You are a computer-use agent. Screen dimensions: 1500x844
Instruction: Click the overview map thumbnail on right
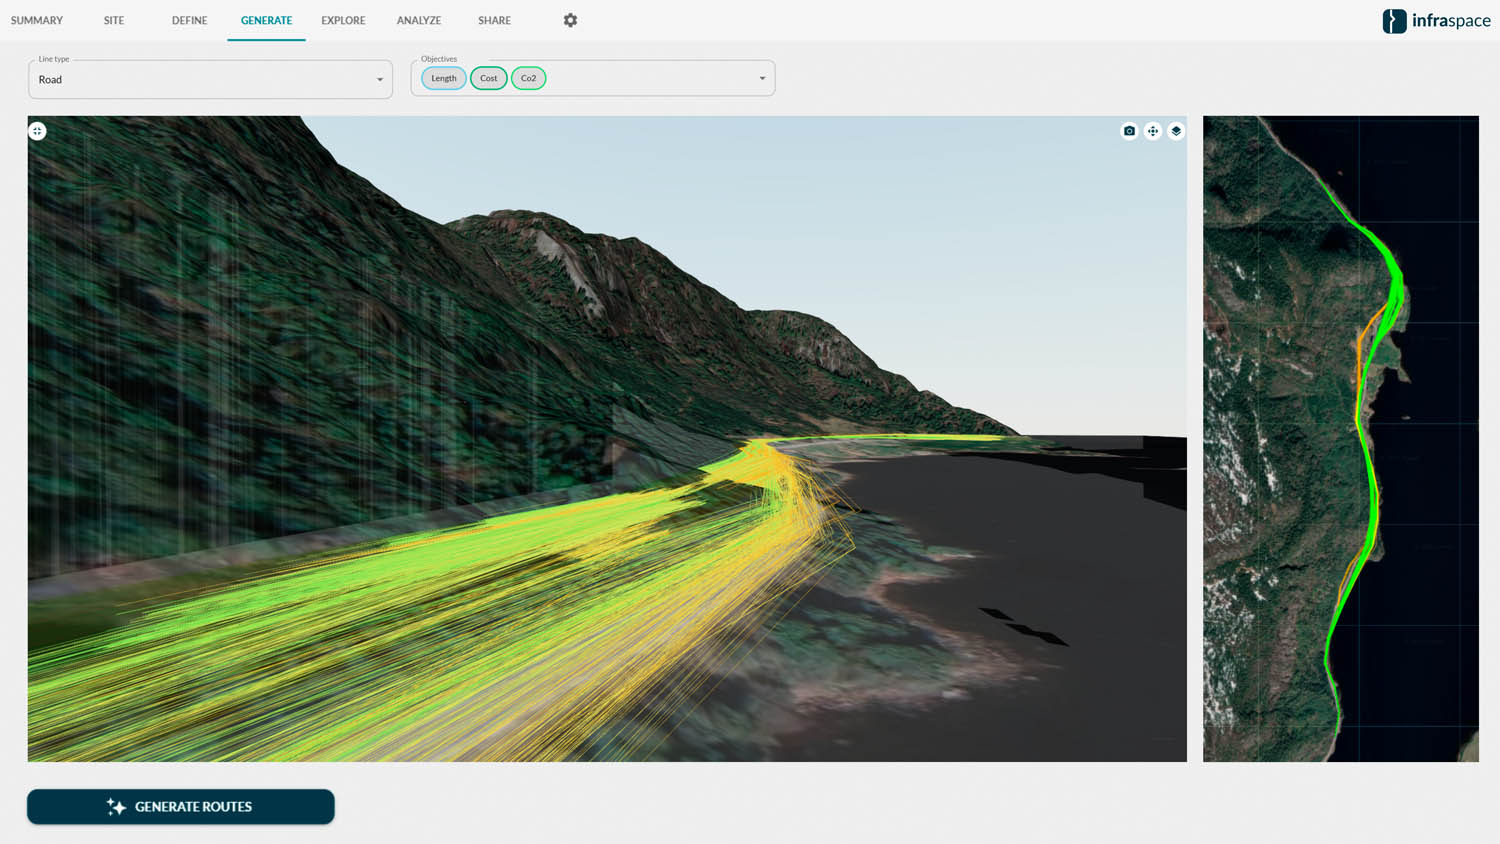(1340, 438)
